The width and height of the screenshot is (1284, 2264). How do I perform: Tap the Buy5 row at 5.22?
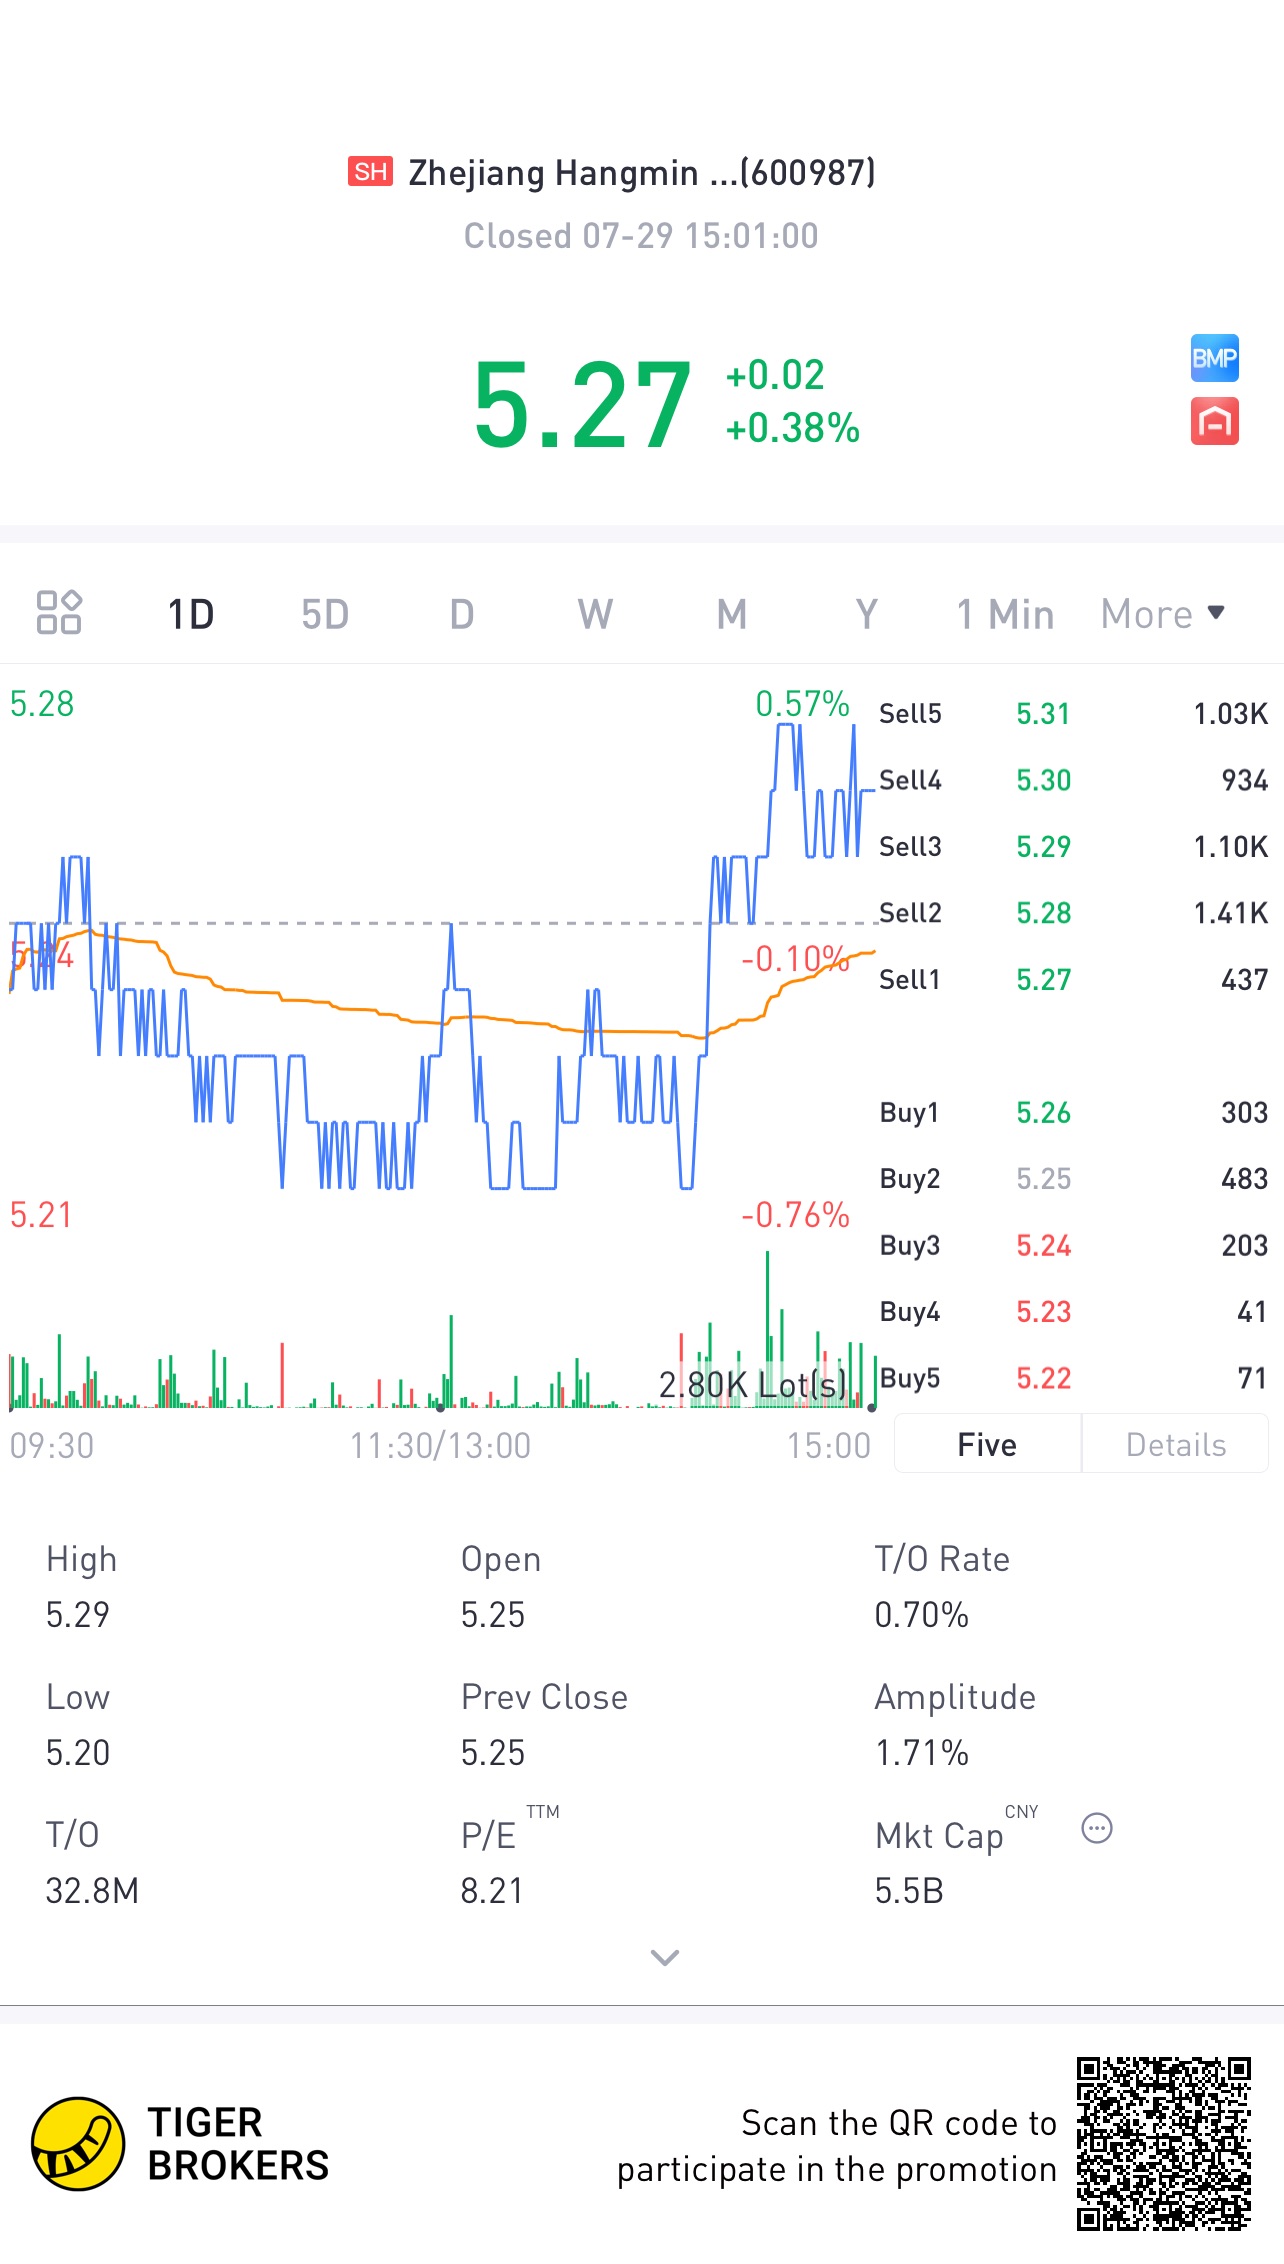pyautogui.click(x=1073, y=1378)
